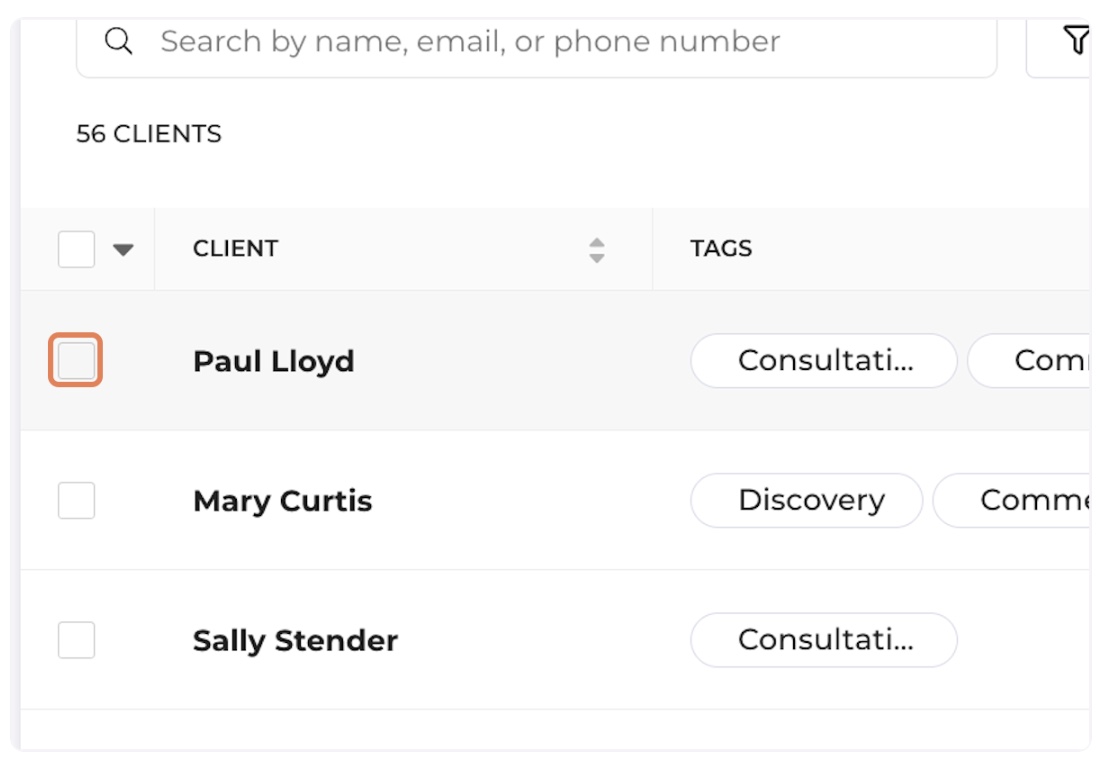1112x764 pixels.
Task: Open Sally Stender's client profile
Action: (x=295, y=641)
